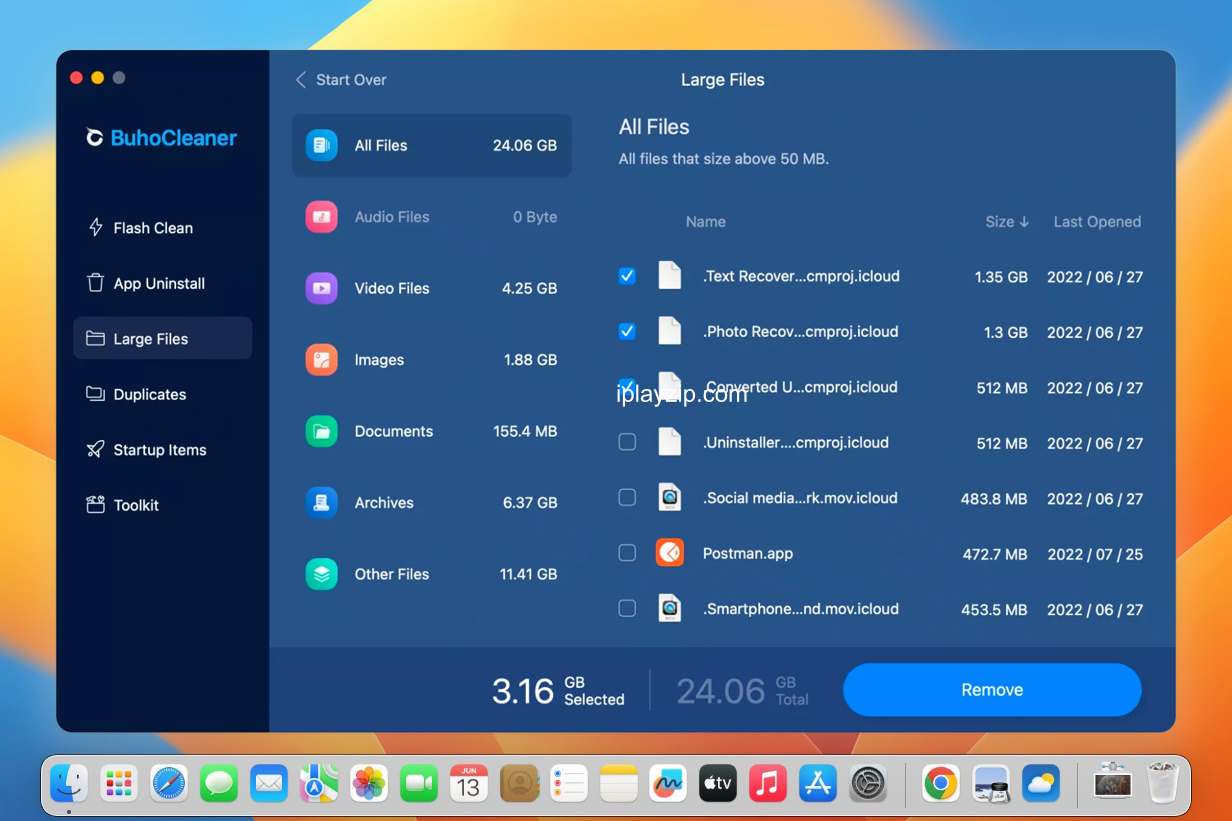1232x821 pixels.
Task: Open App Uninstall section
Action: click(x=162, y=283)
